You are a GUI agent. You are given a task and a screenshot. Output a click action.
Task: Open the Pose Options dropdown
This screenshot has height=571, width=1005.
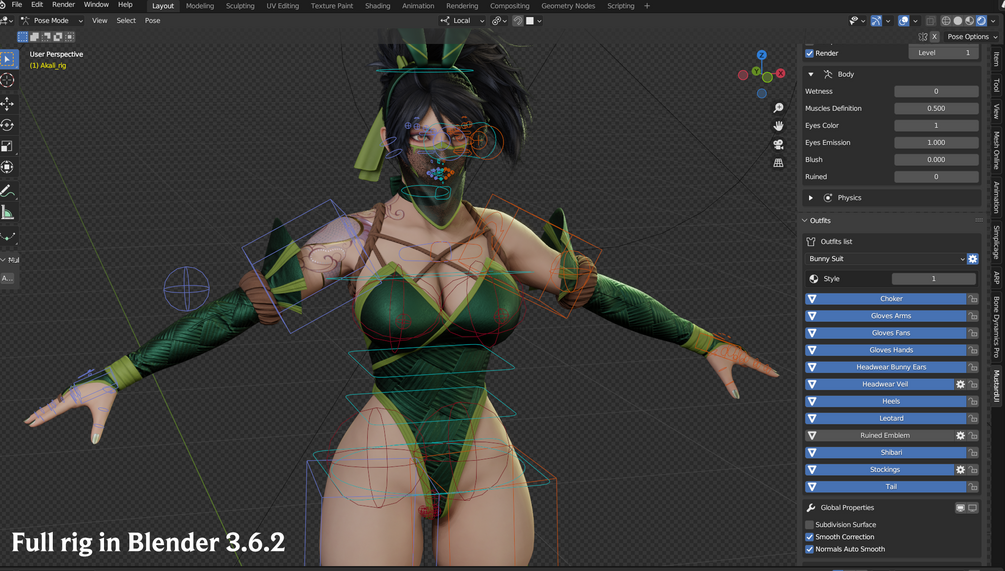972,37
